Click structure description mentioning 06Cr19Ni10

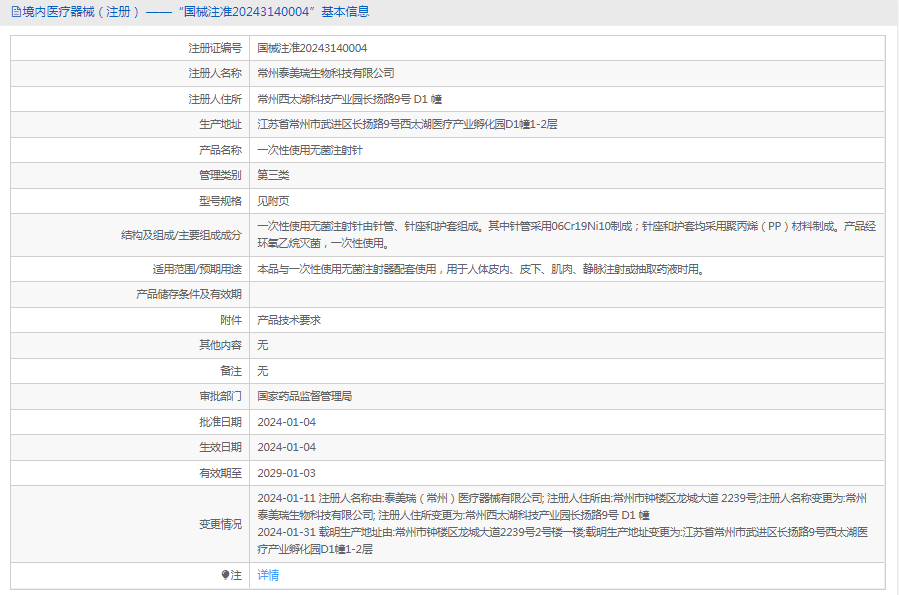click(566, 235)
